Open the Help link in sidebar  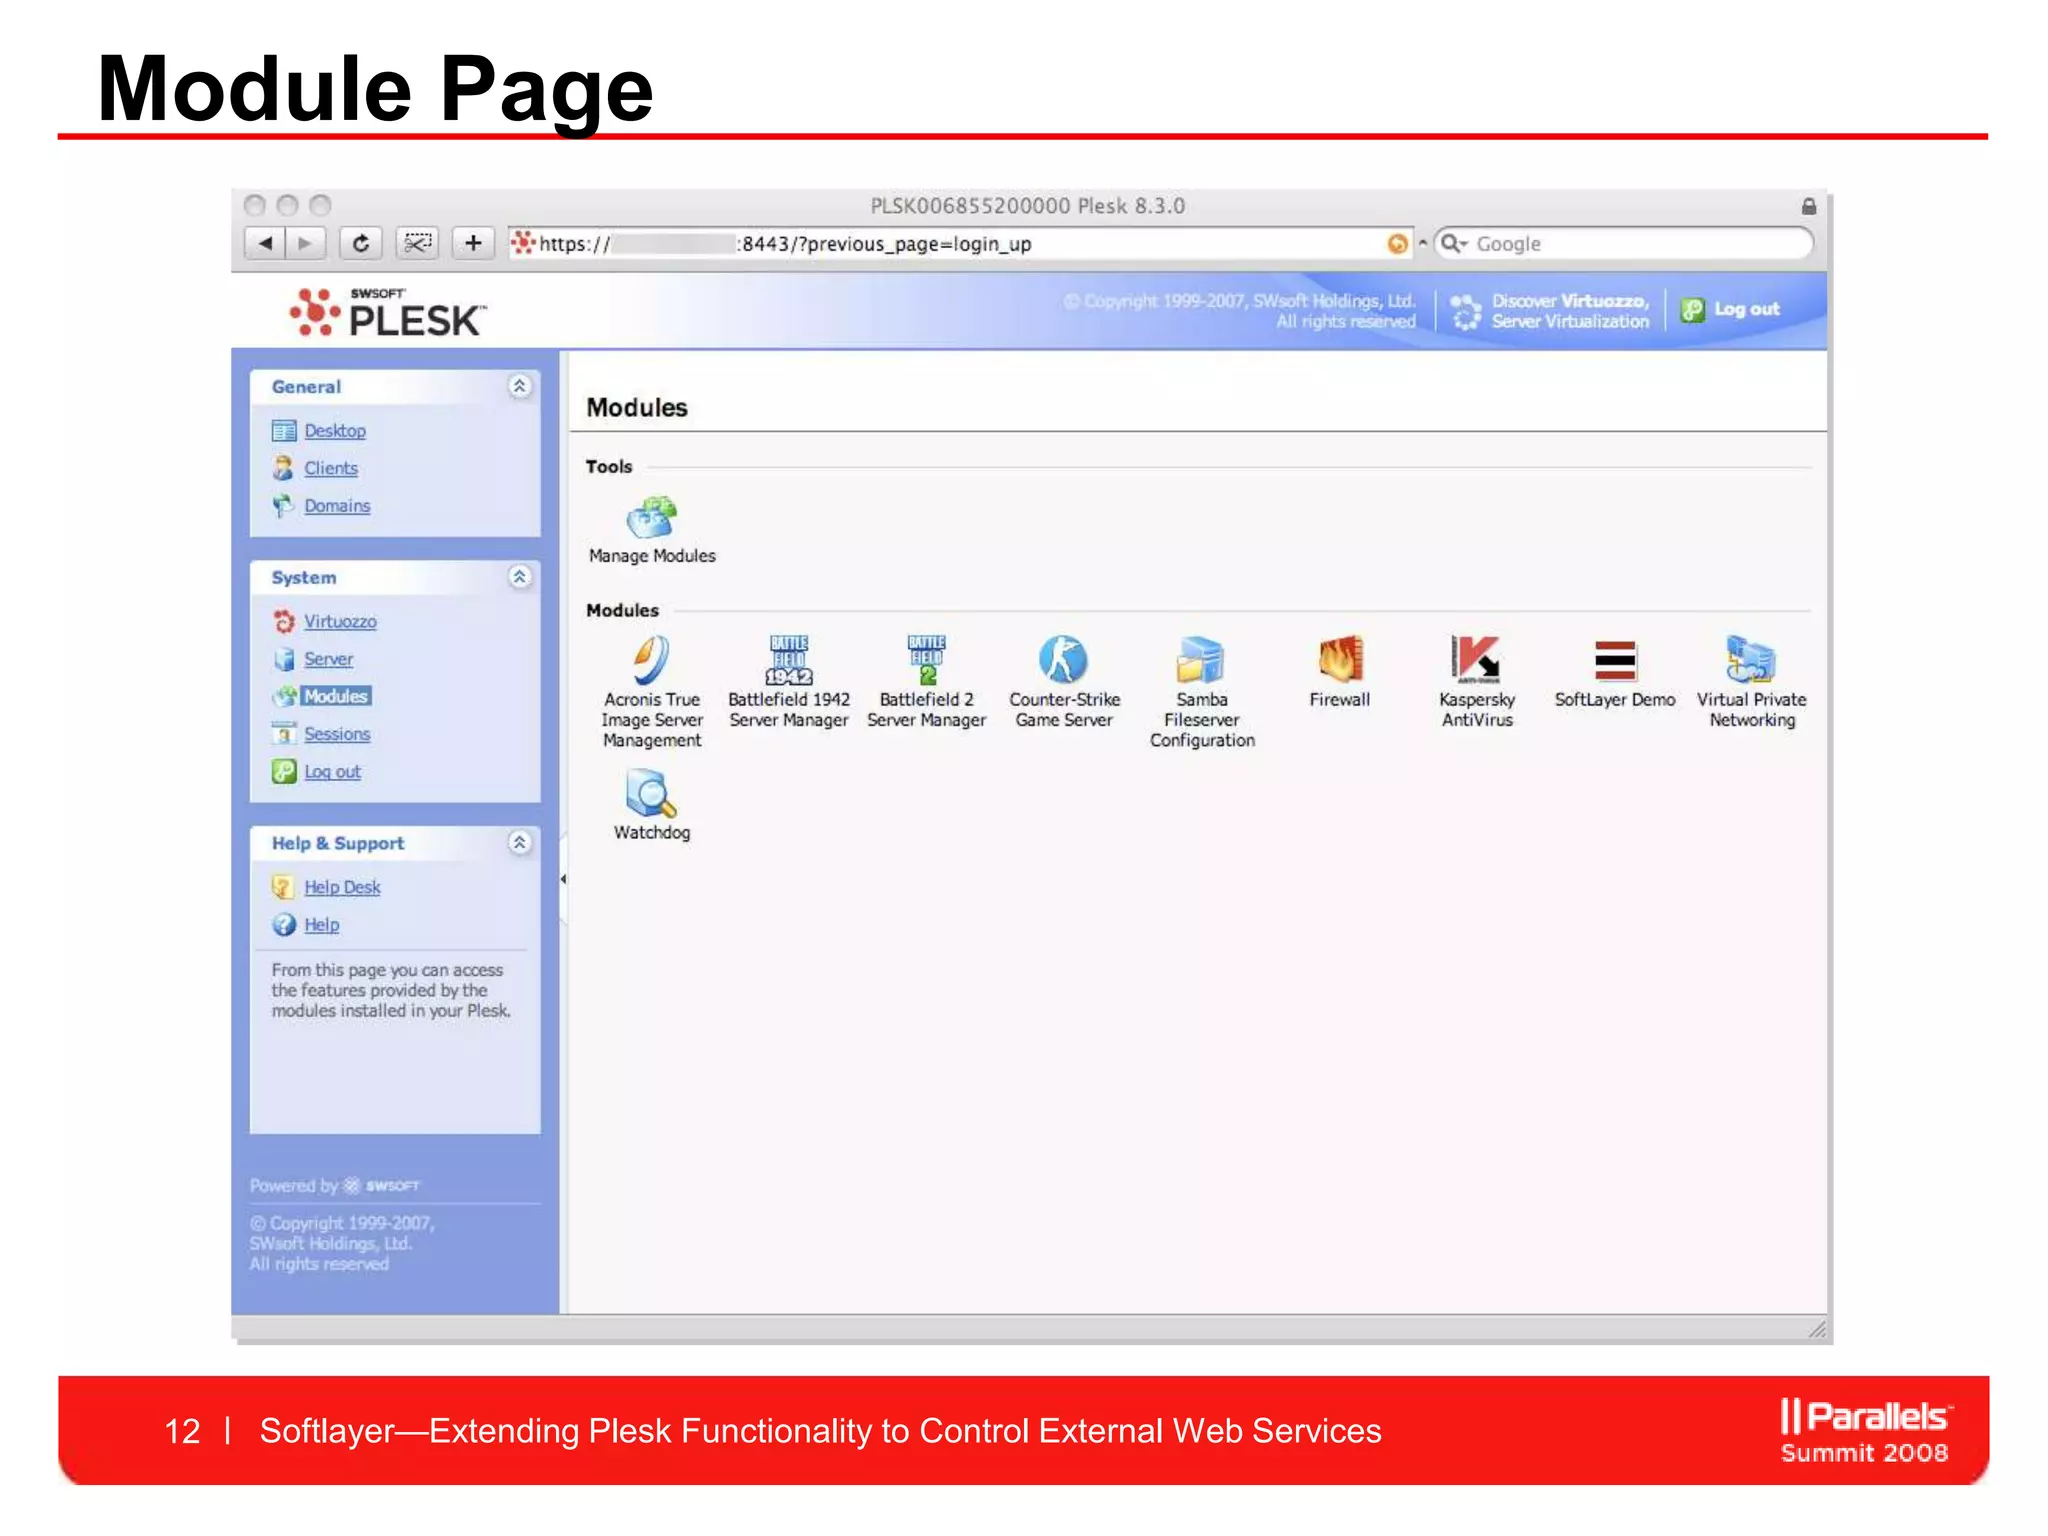[321, 925]
